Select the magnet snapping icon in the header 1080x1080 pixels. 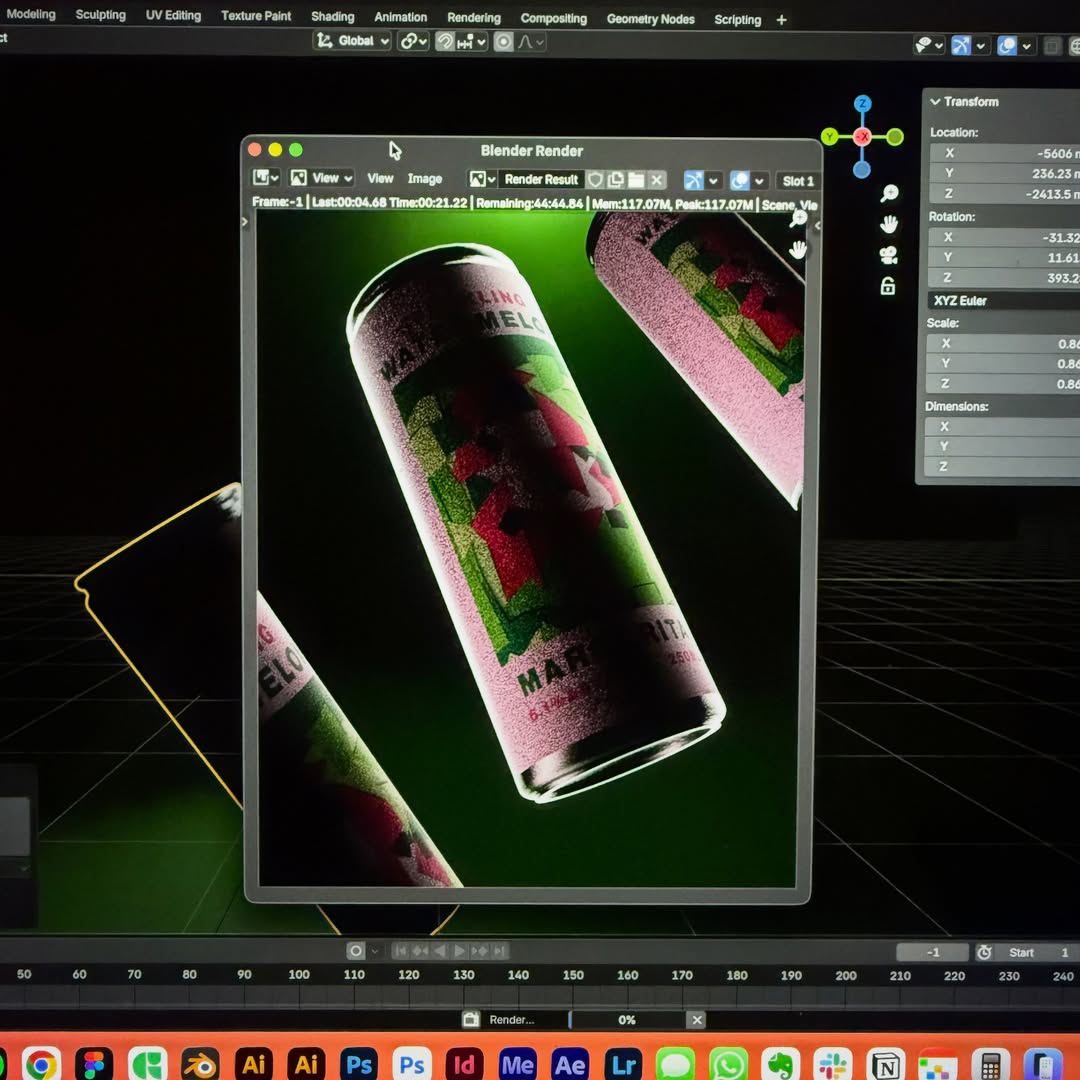[x=446, y=41]
